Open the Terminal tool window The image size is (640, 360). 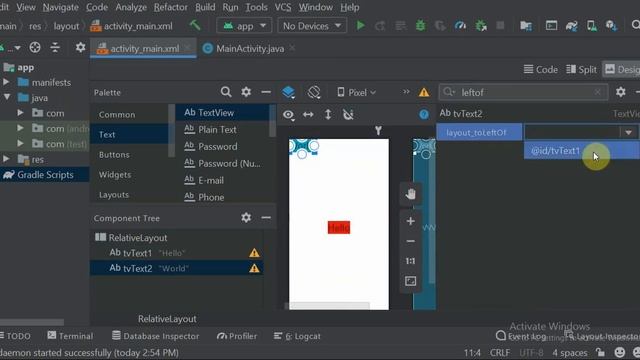point(70,336)
